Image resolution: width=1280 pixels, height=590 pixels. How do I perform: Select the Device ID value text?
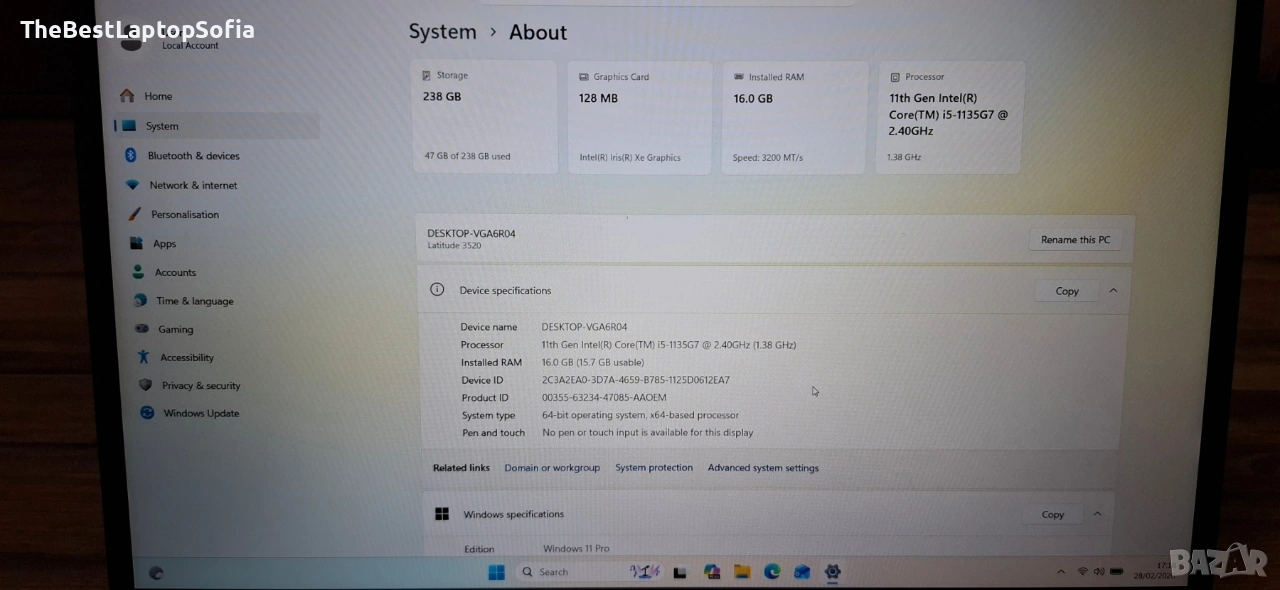point(636,380)
